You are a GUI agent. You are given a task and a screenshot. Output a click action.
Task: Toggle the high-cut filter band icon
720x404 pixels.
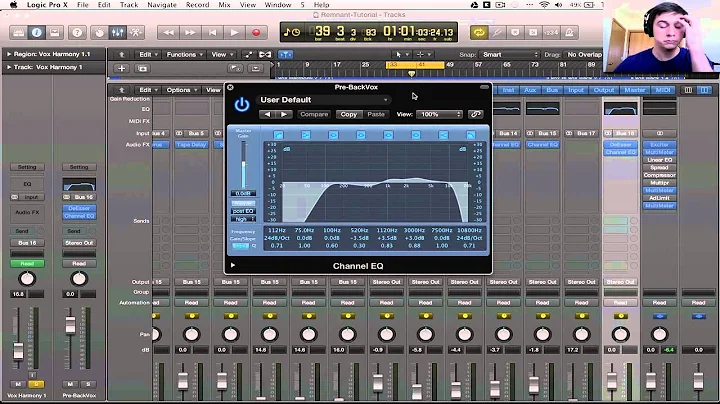(471, 135)
